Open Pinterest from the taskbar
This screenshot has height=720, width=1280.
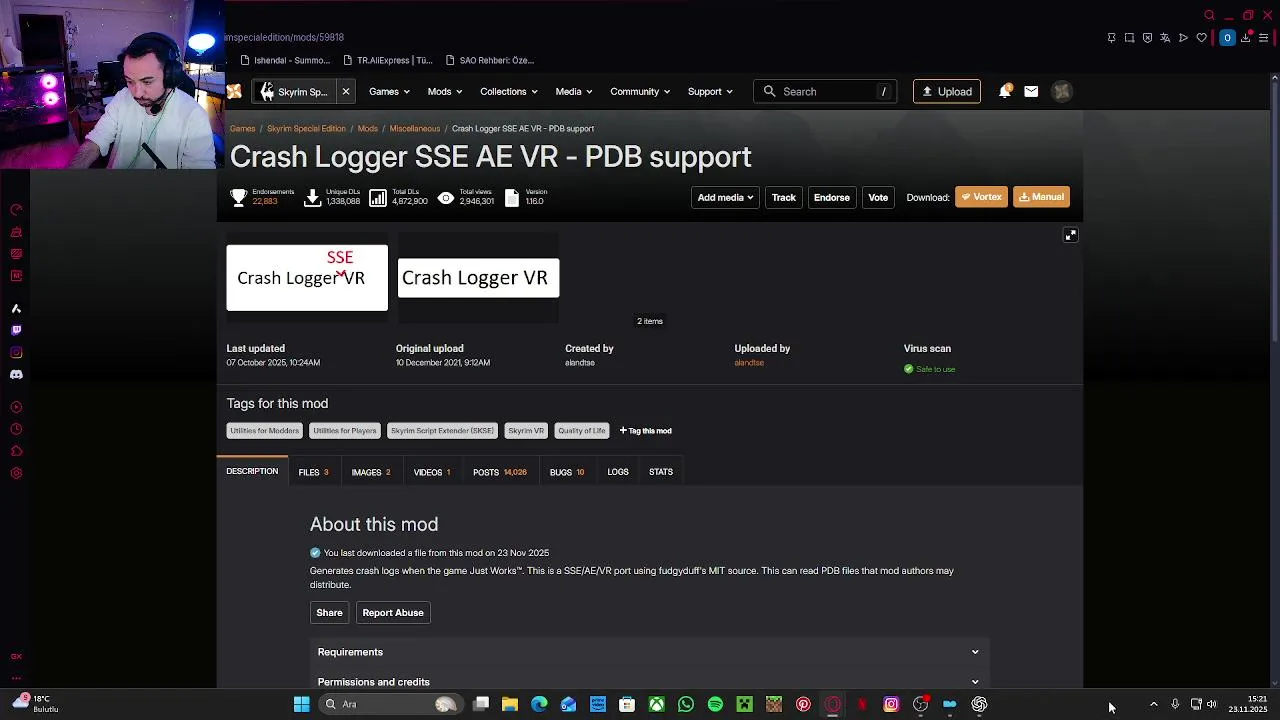click(803, 704)
